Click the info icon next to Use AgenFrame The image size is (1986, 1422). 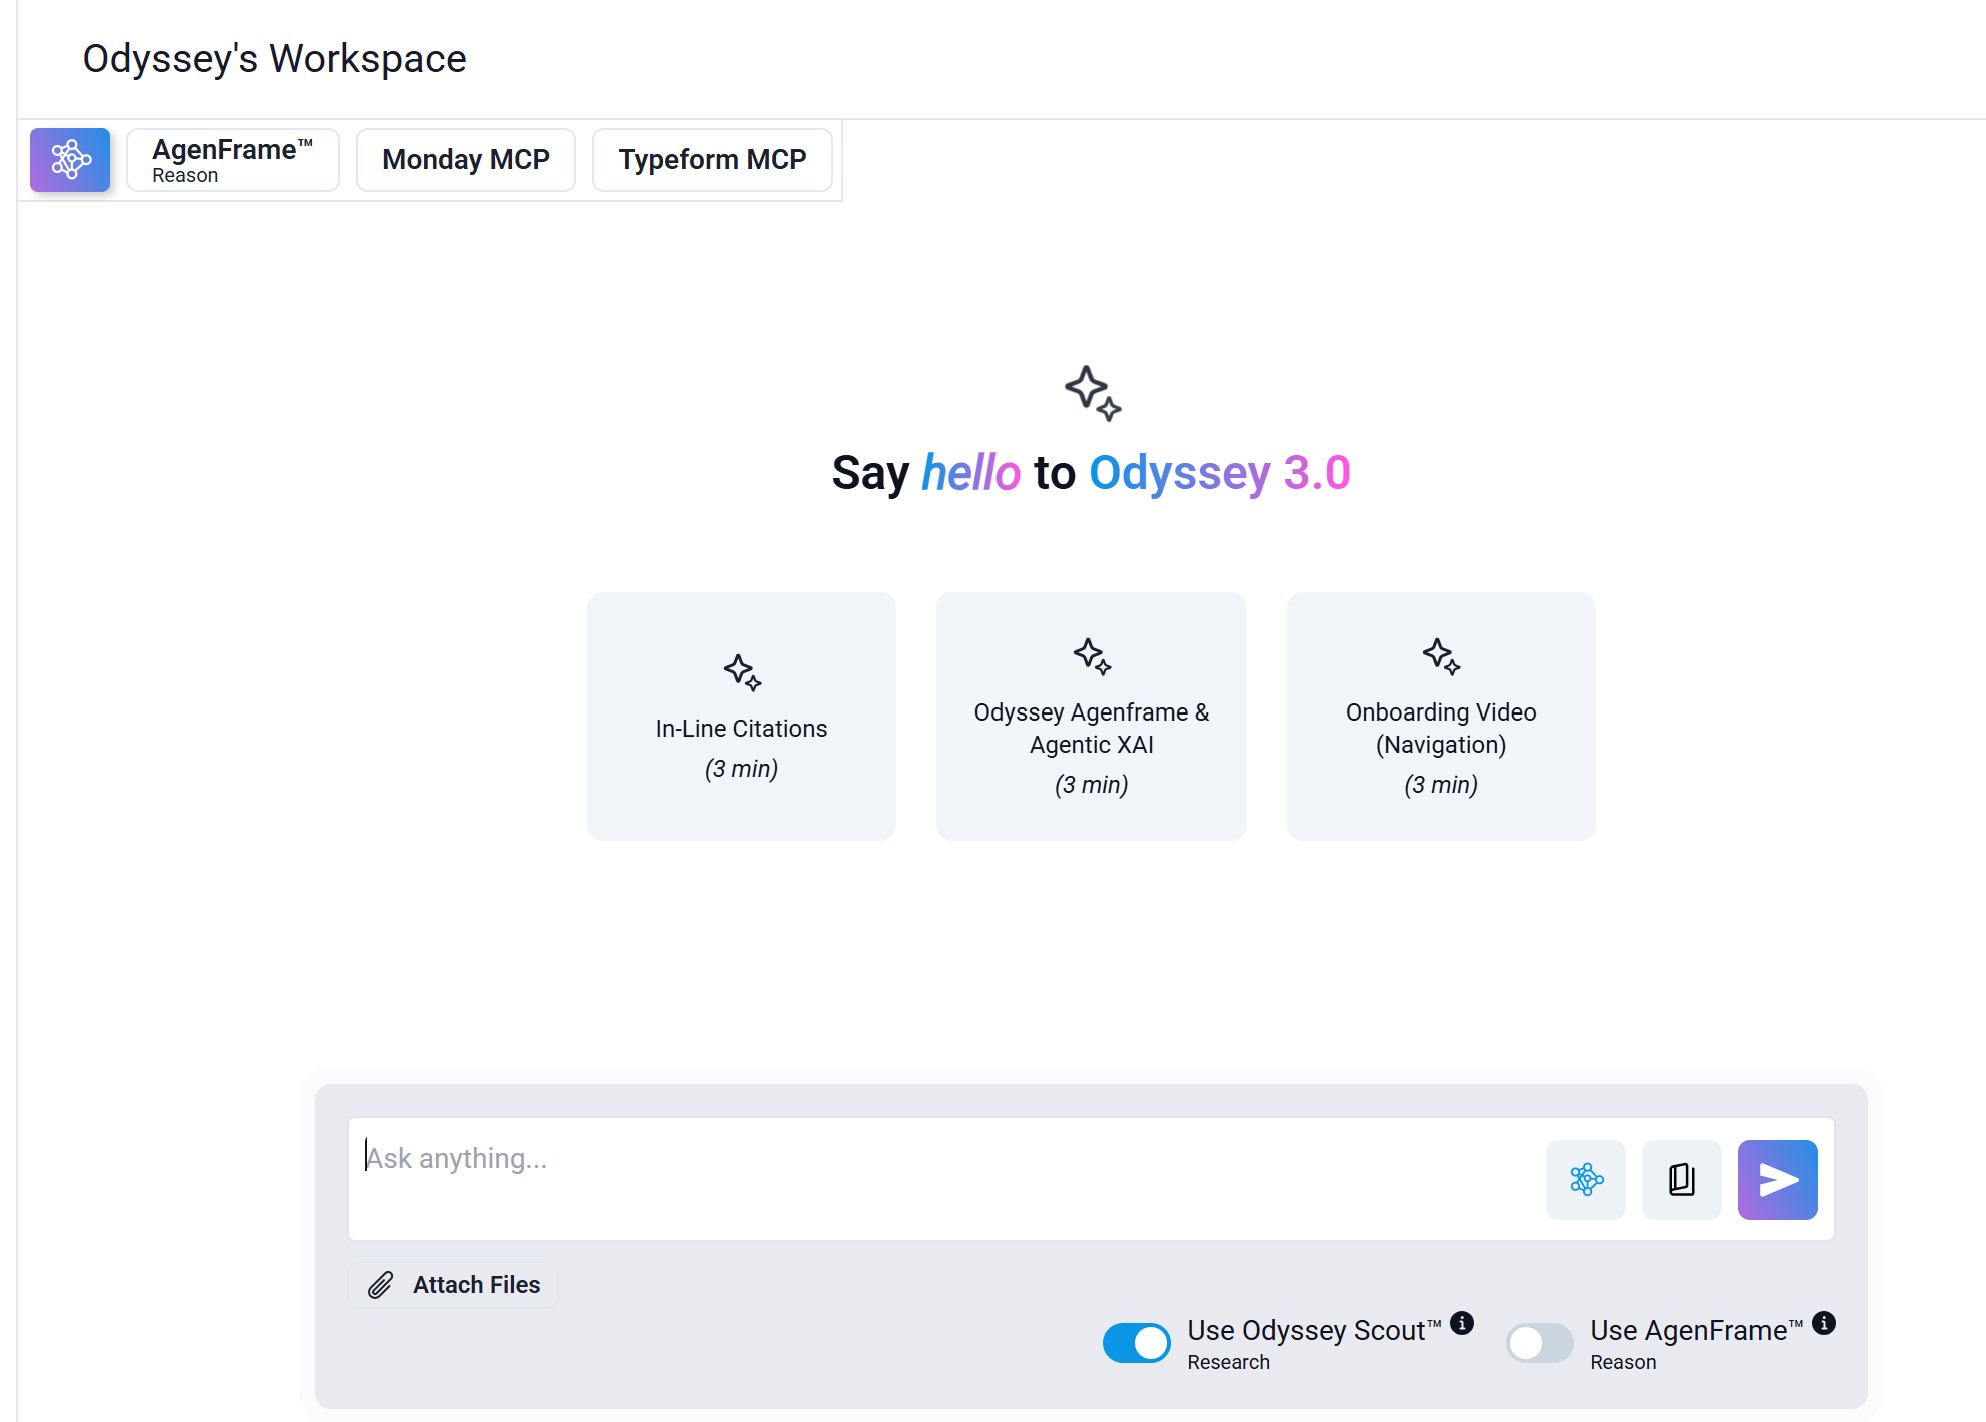1824,1323
